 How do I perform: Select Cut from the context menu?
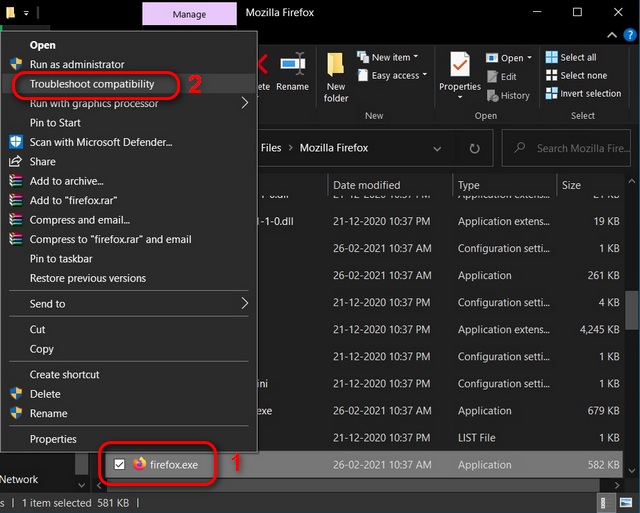(129, 329)
